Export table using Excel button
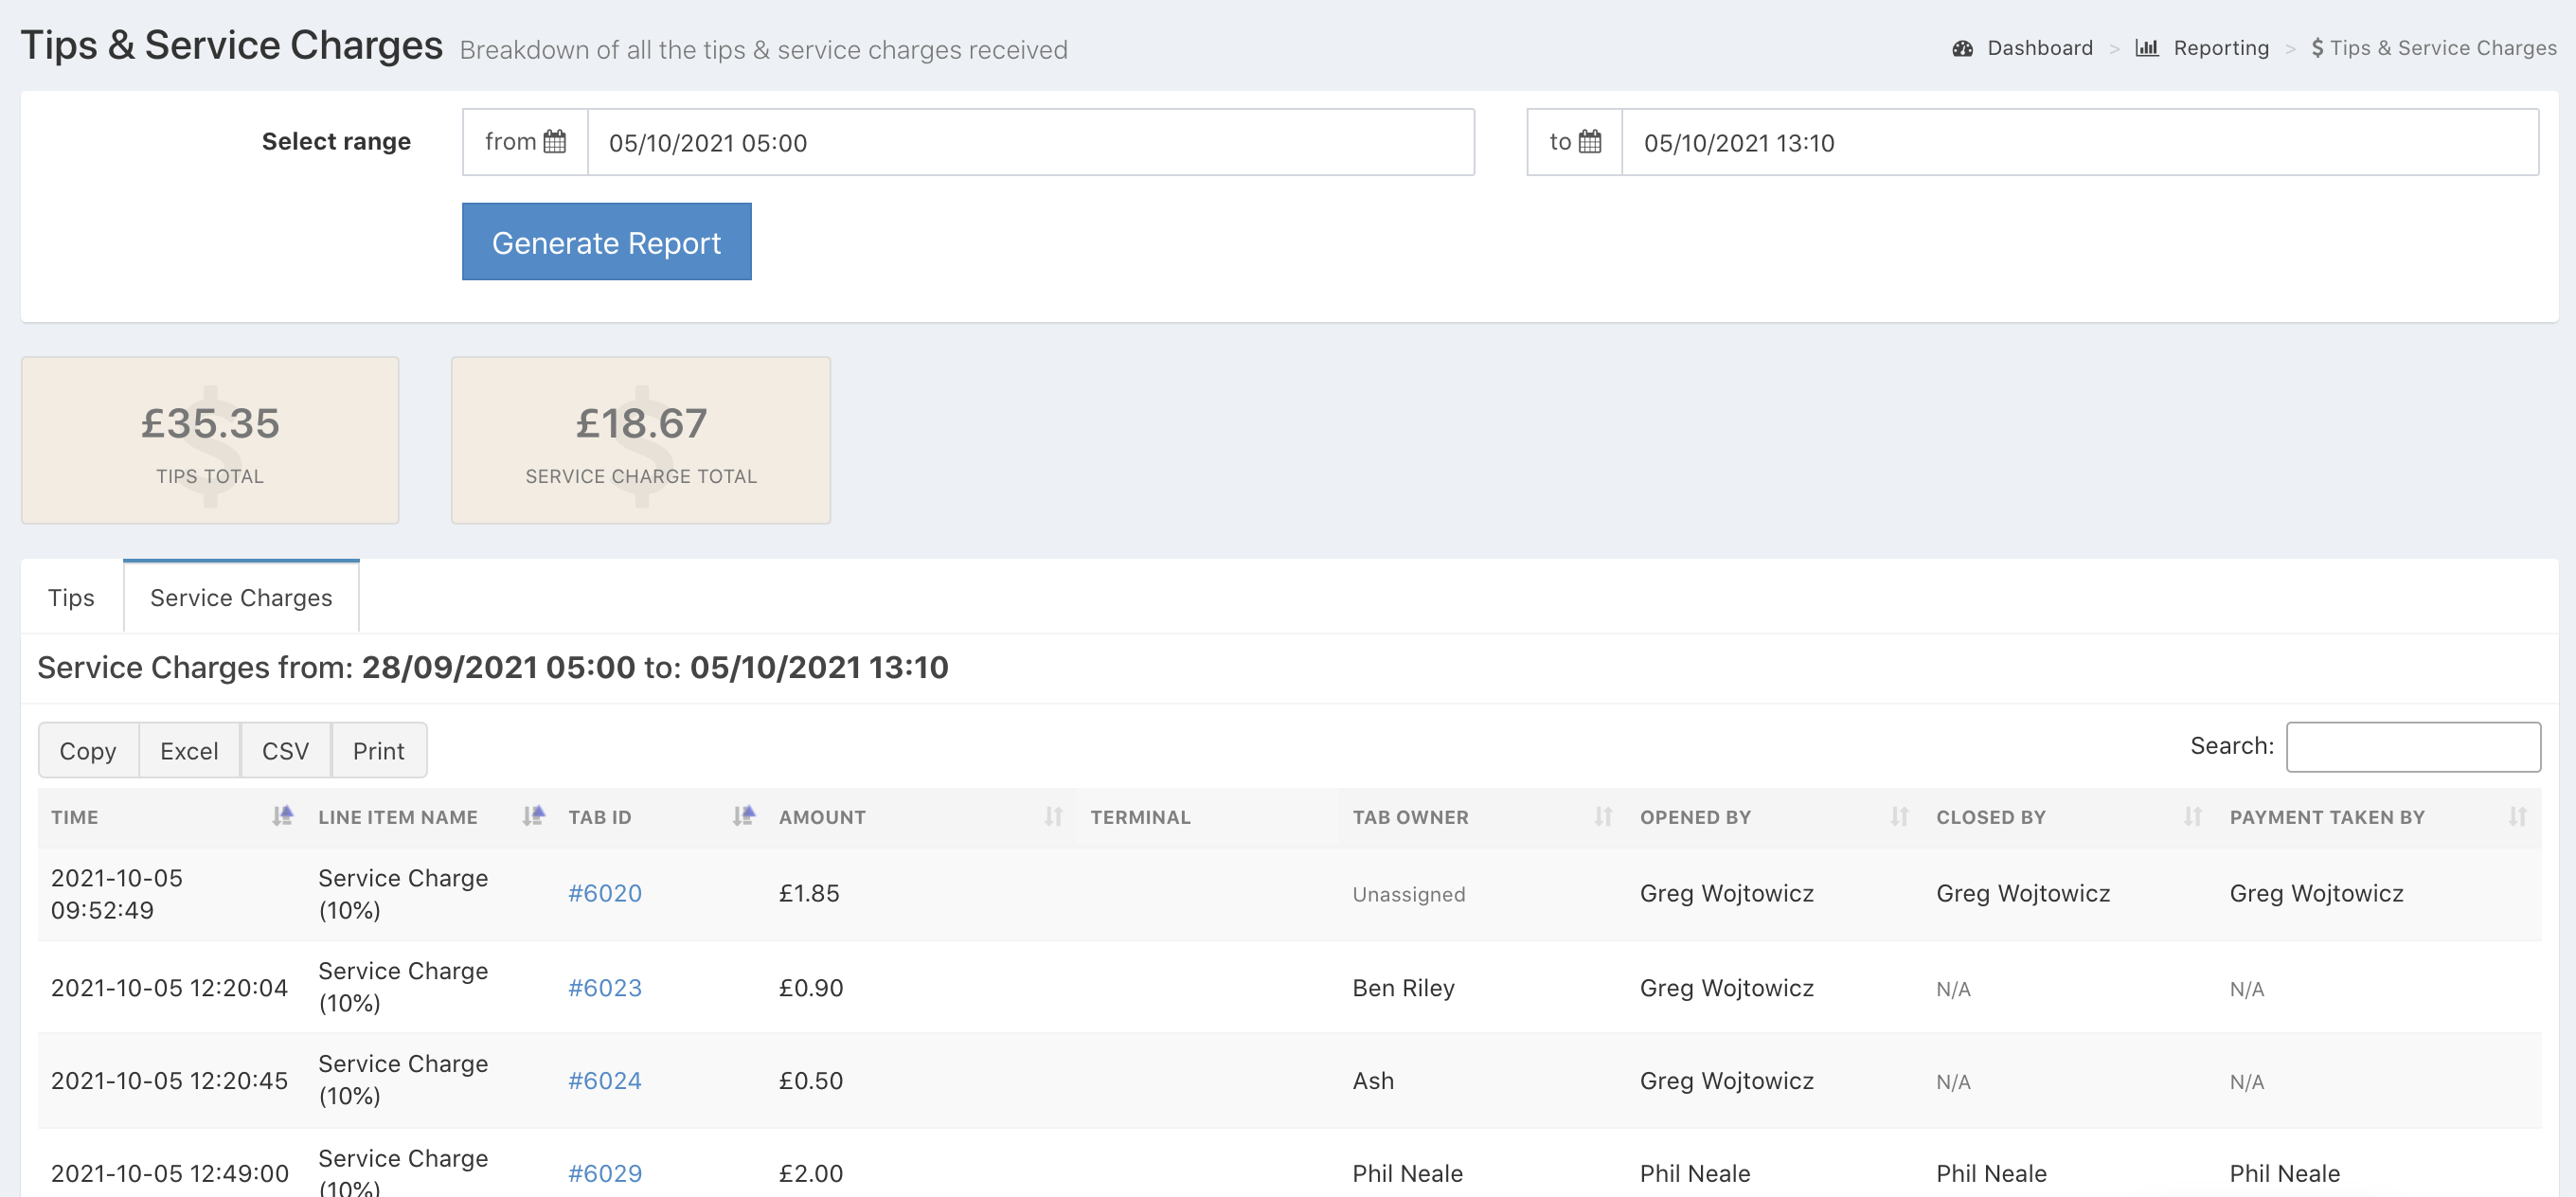 (x=189, y=750)
